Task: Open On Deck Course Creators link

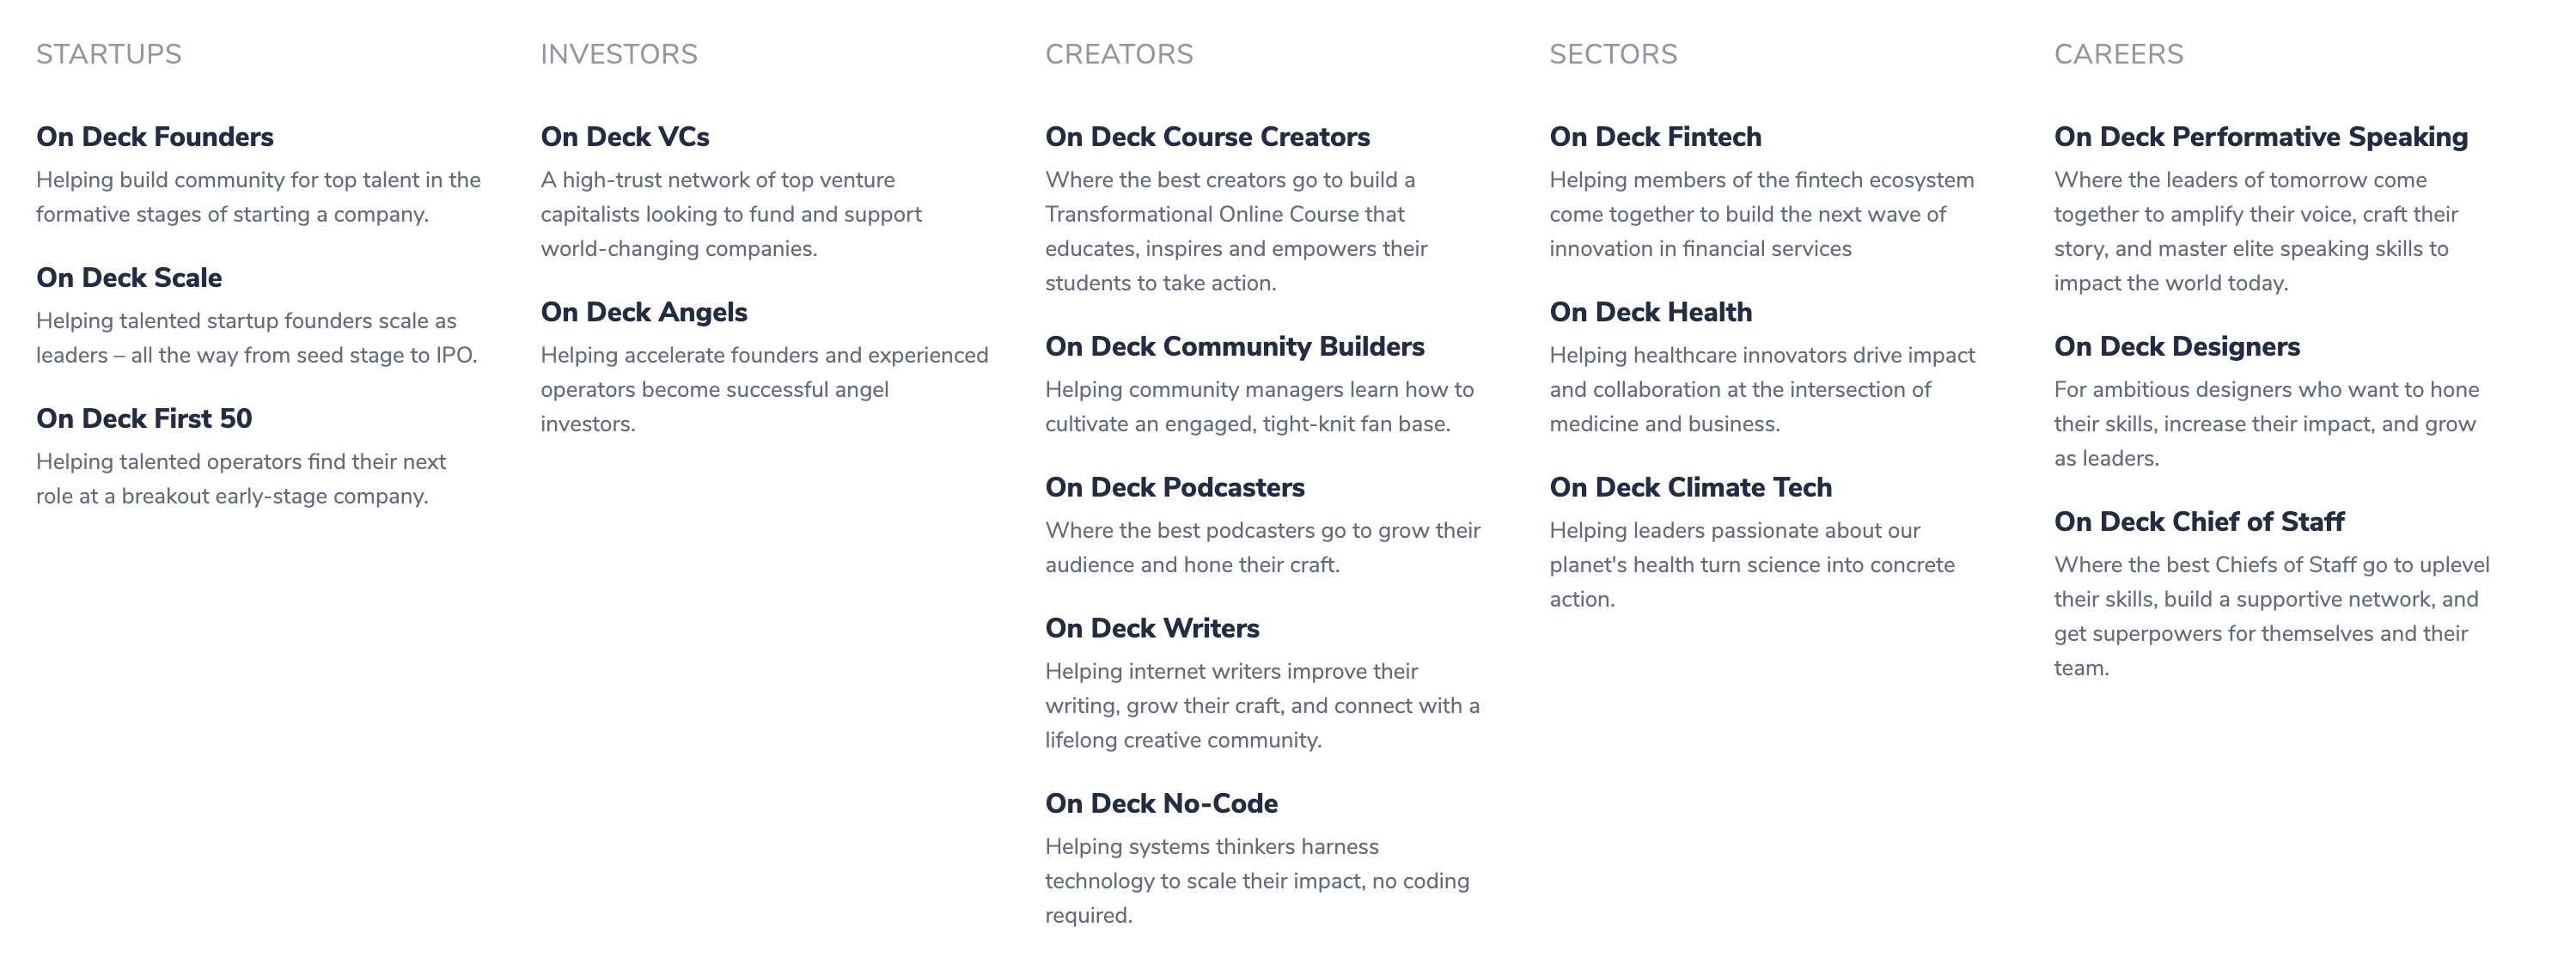Action: 1207,137
